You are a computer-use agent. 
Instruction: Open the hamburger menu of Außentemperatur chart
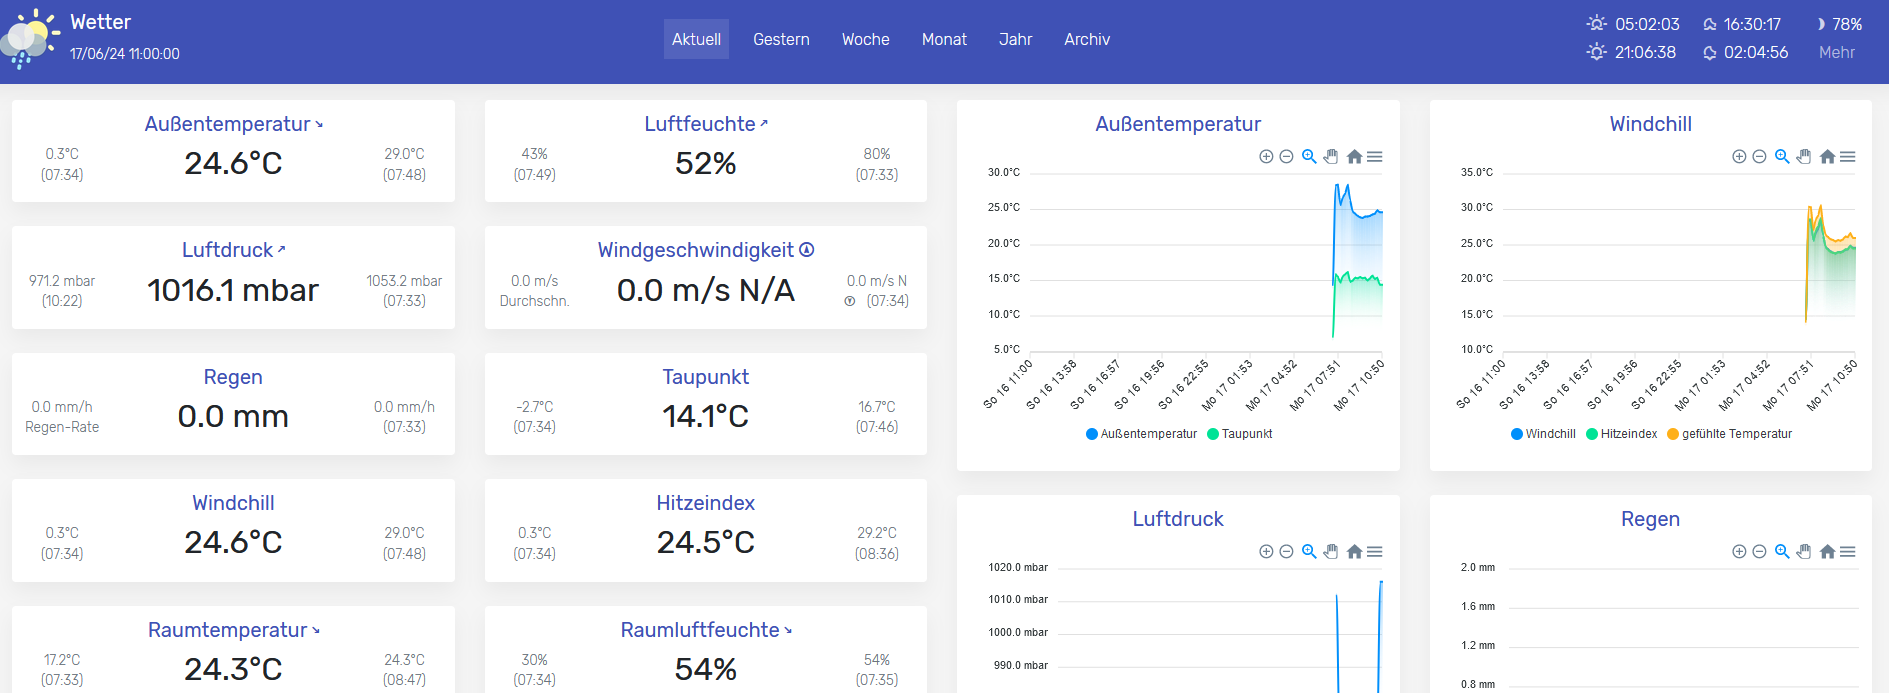point(1375,157)
